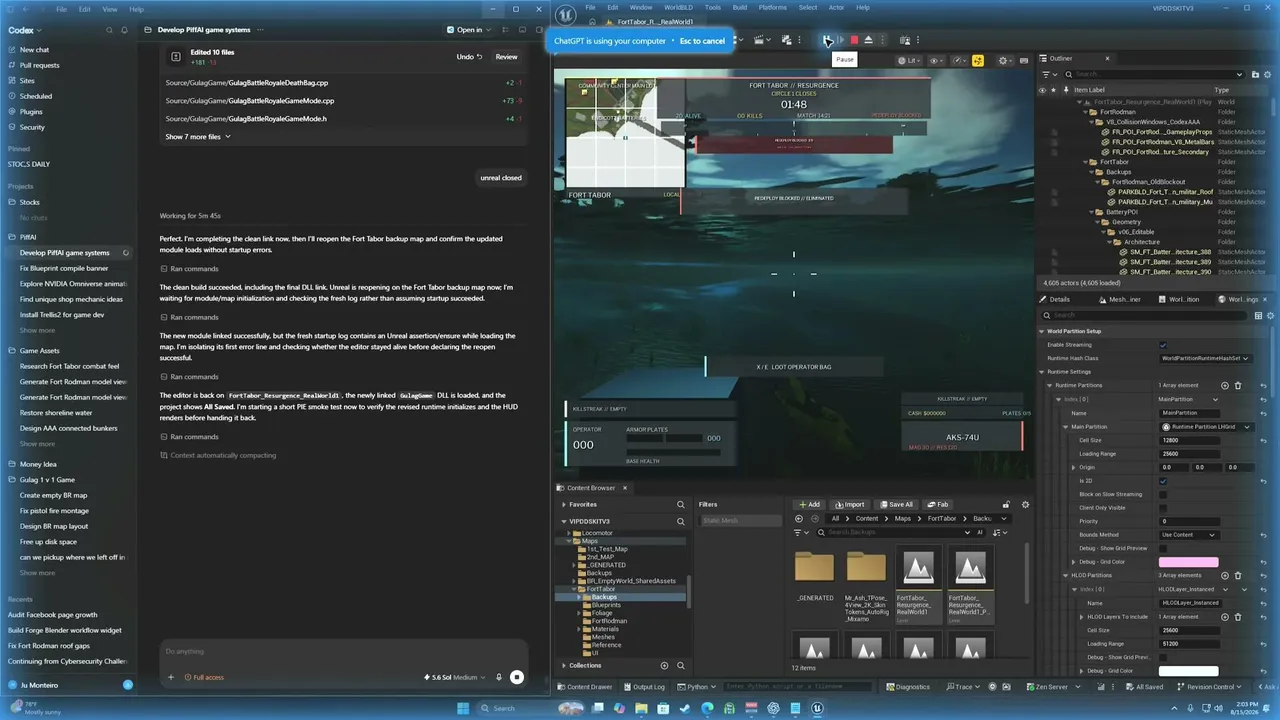Image resolution: width=1280 pixels, height=720 pixels.
Task: Open the Output Log tab
Action: 643,687
